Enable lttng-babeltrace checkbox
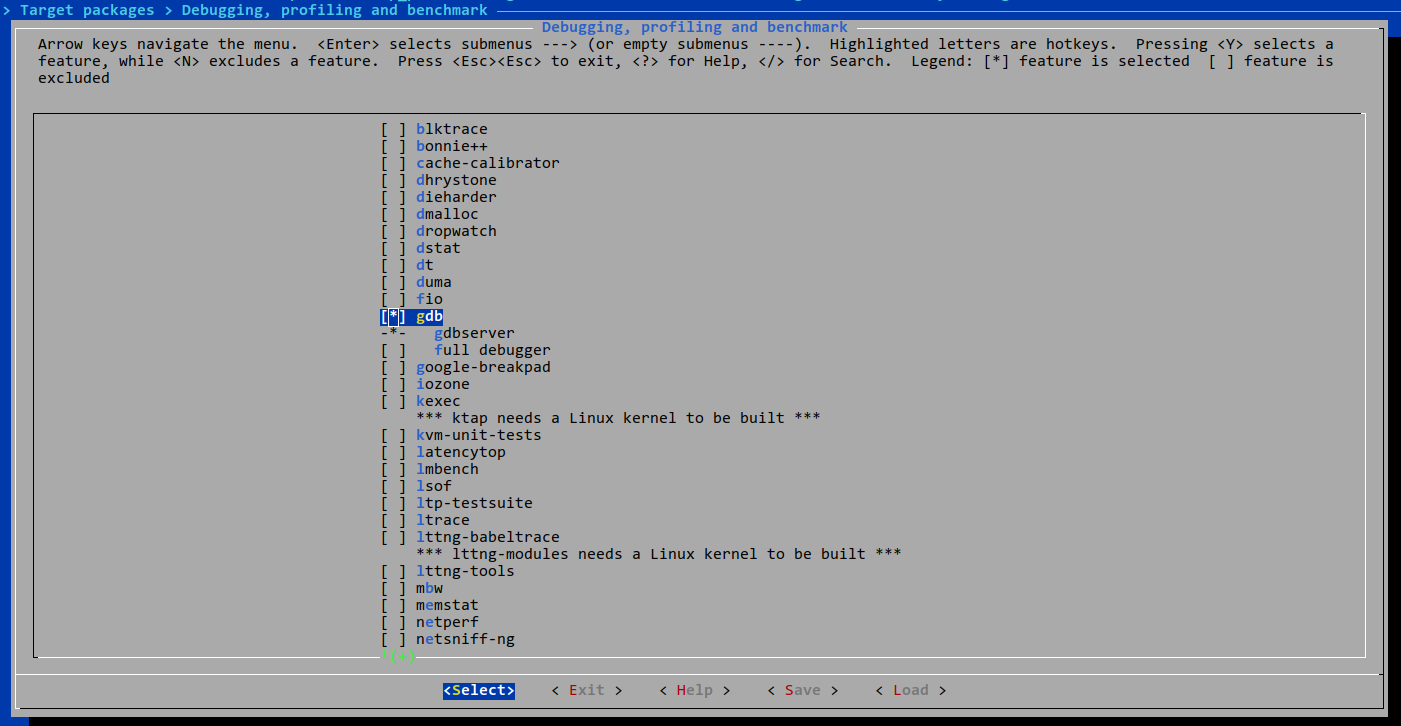The image size is (1401, 726). click(x=393, y=537)
